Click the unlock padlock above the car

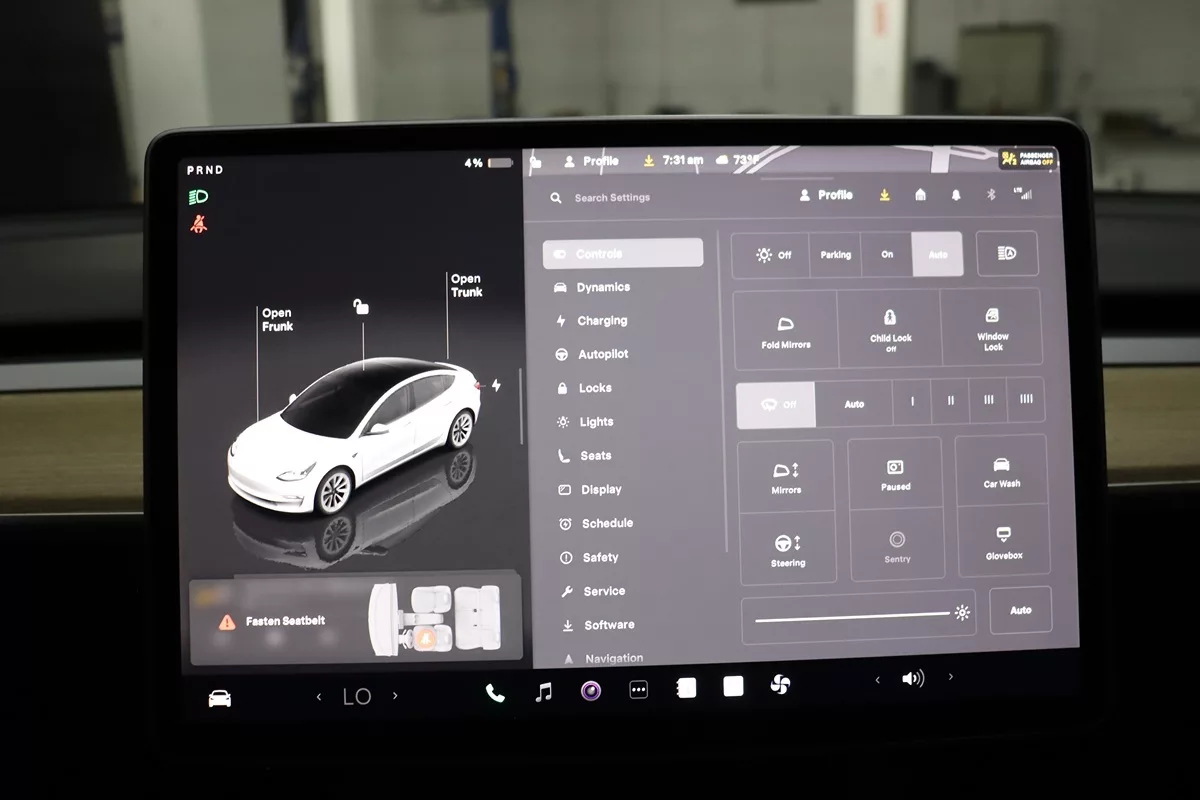point(361,307)
